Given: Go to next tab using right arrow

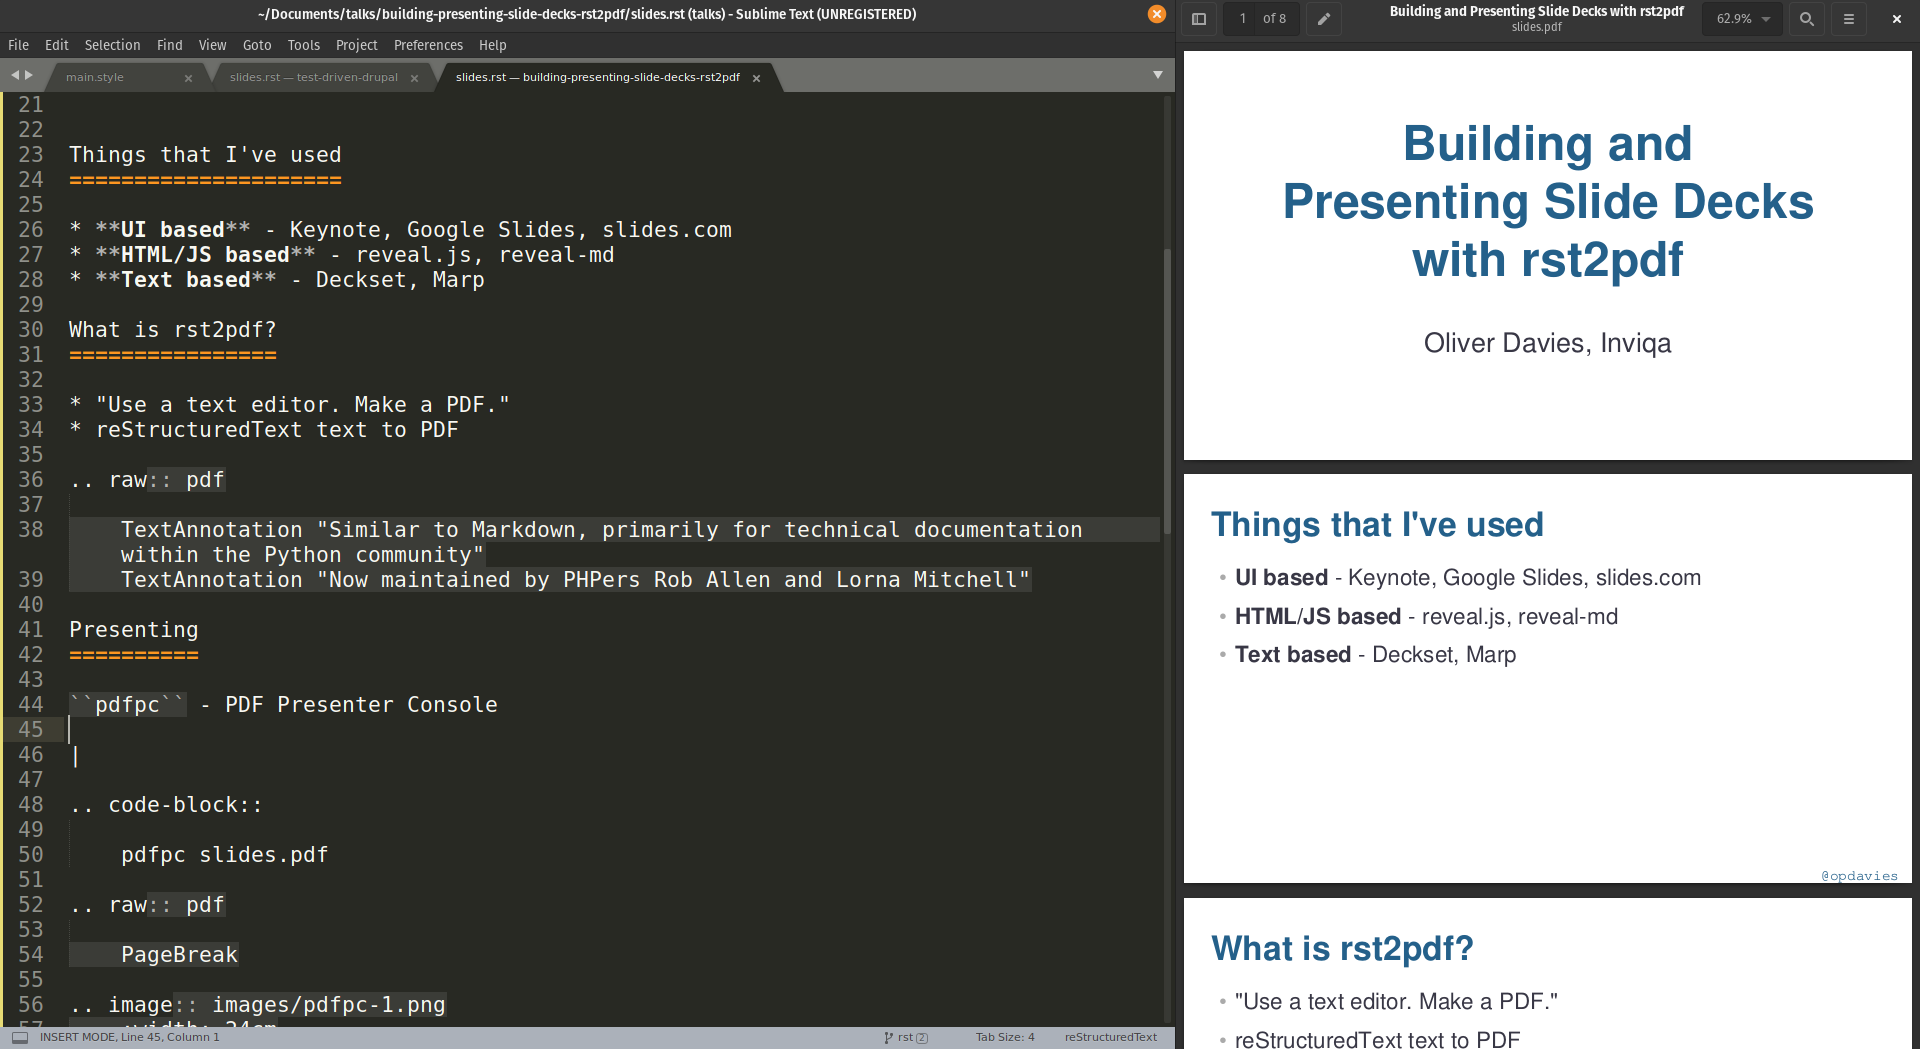Looking at the screenshot, I should 29,75.
